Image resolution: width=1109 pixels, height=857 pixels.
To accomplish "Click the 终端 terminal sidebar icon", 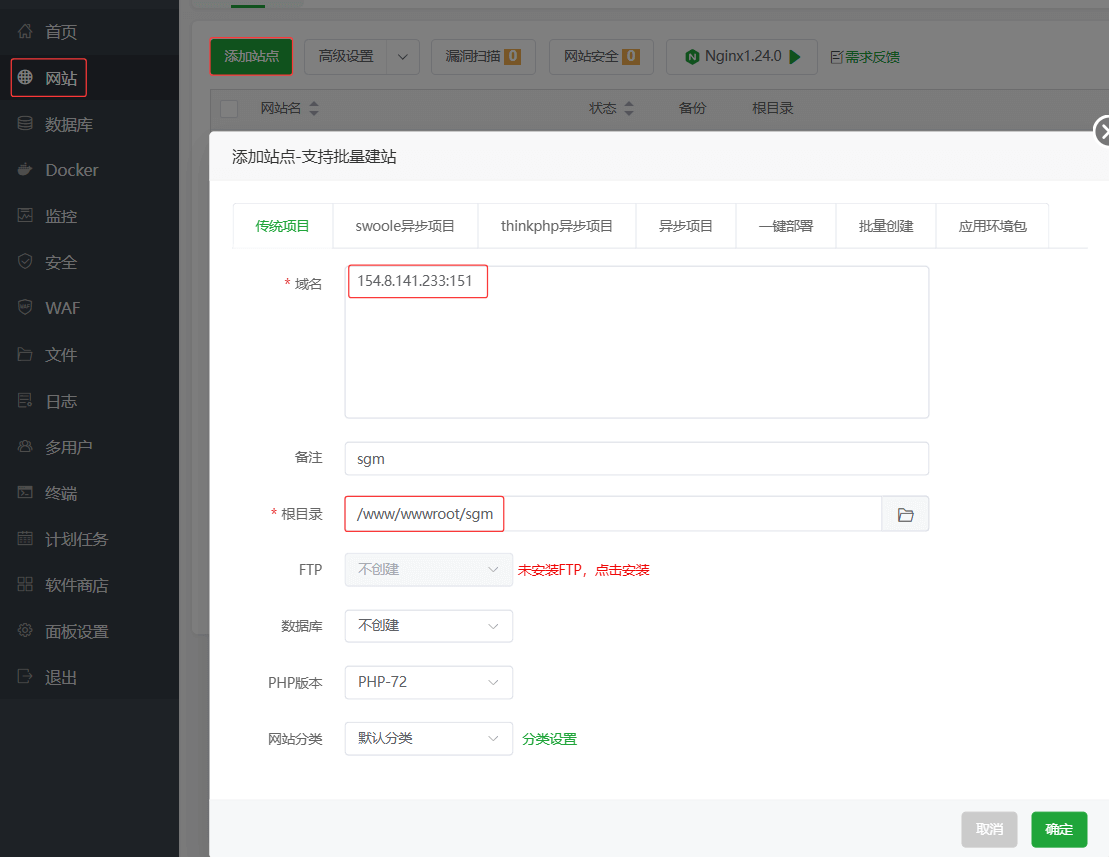I will coord(25,493).
